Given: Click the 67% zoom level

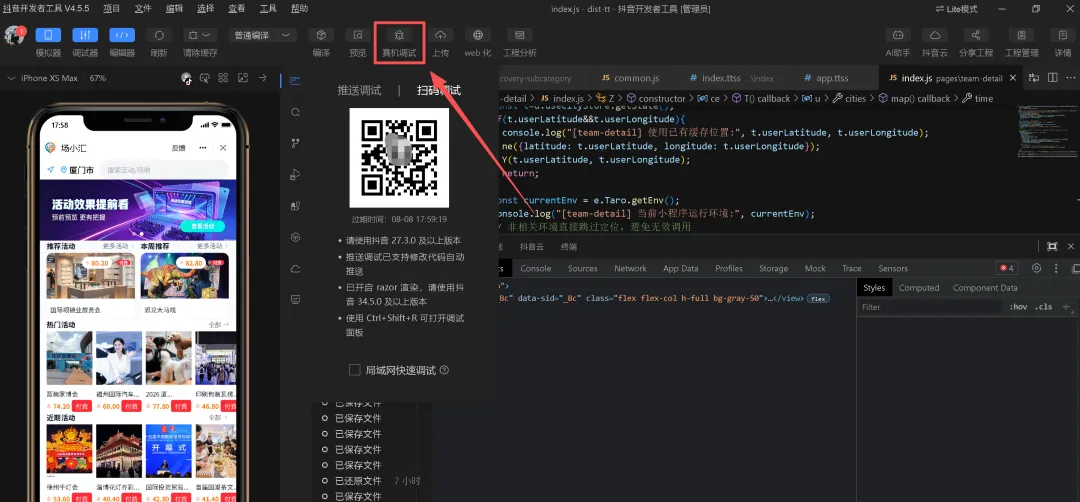Looking at the screenshot, I should (98, 79).
